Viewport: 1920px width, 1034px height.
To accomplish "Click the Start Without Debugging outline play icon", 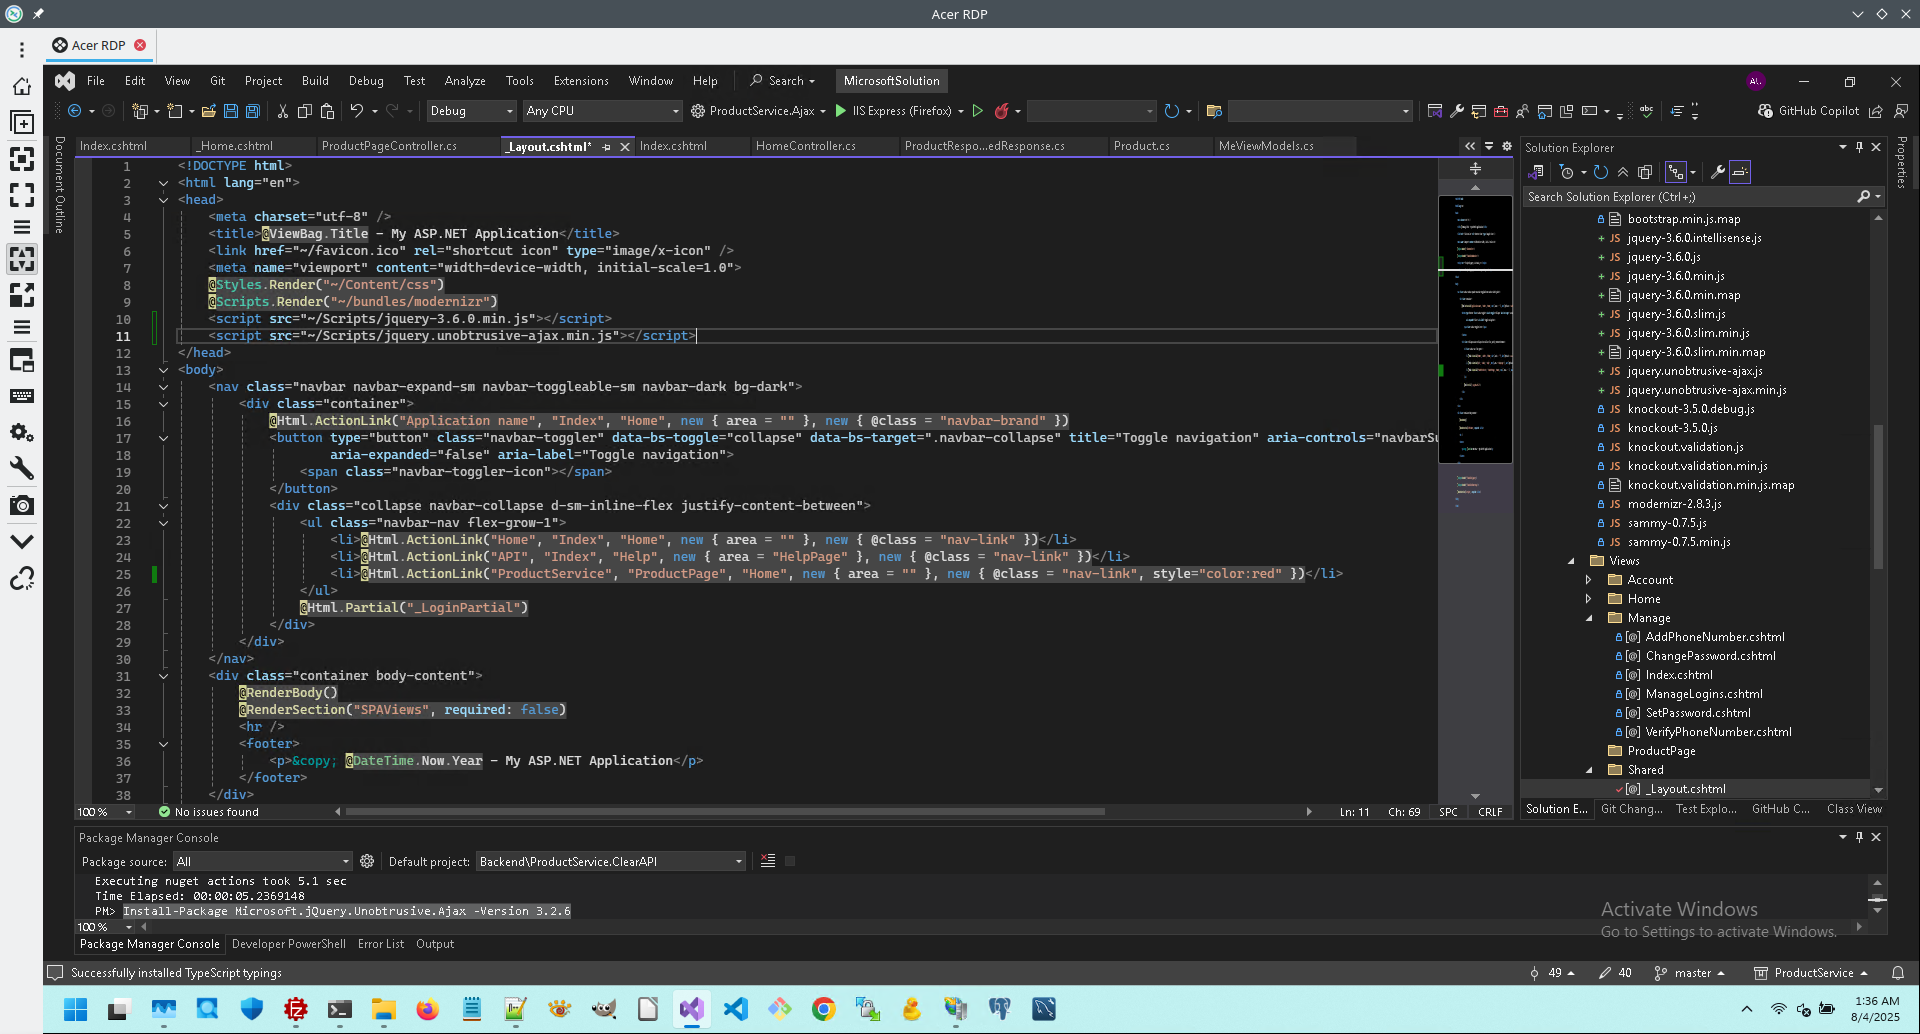I will [978, 111].
